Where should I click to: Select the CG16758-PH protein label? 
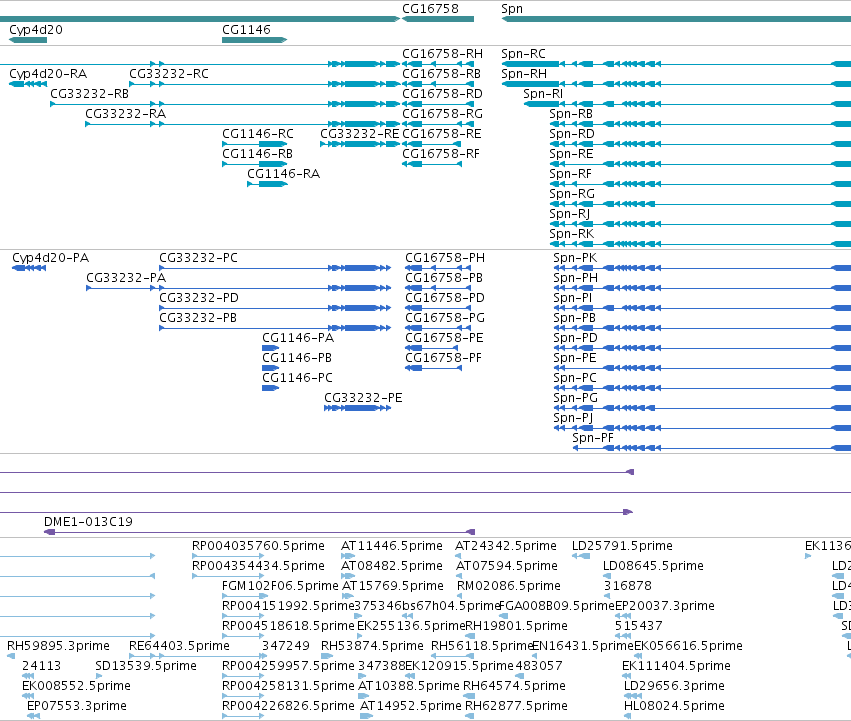click(445, 258)
